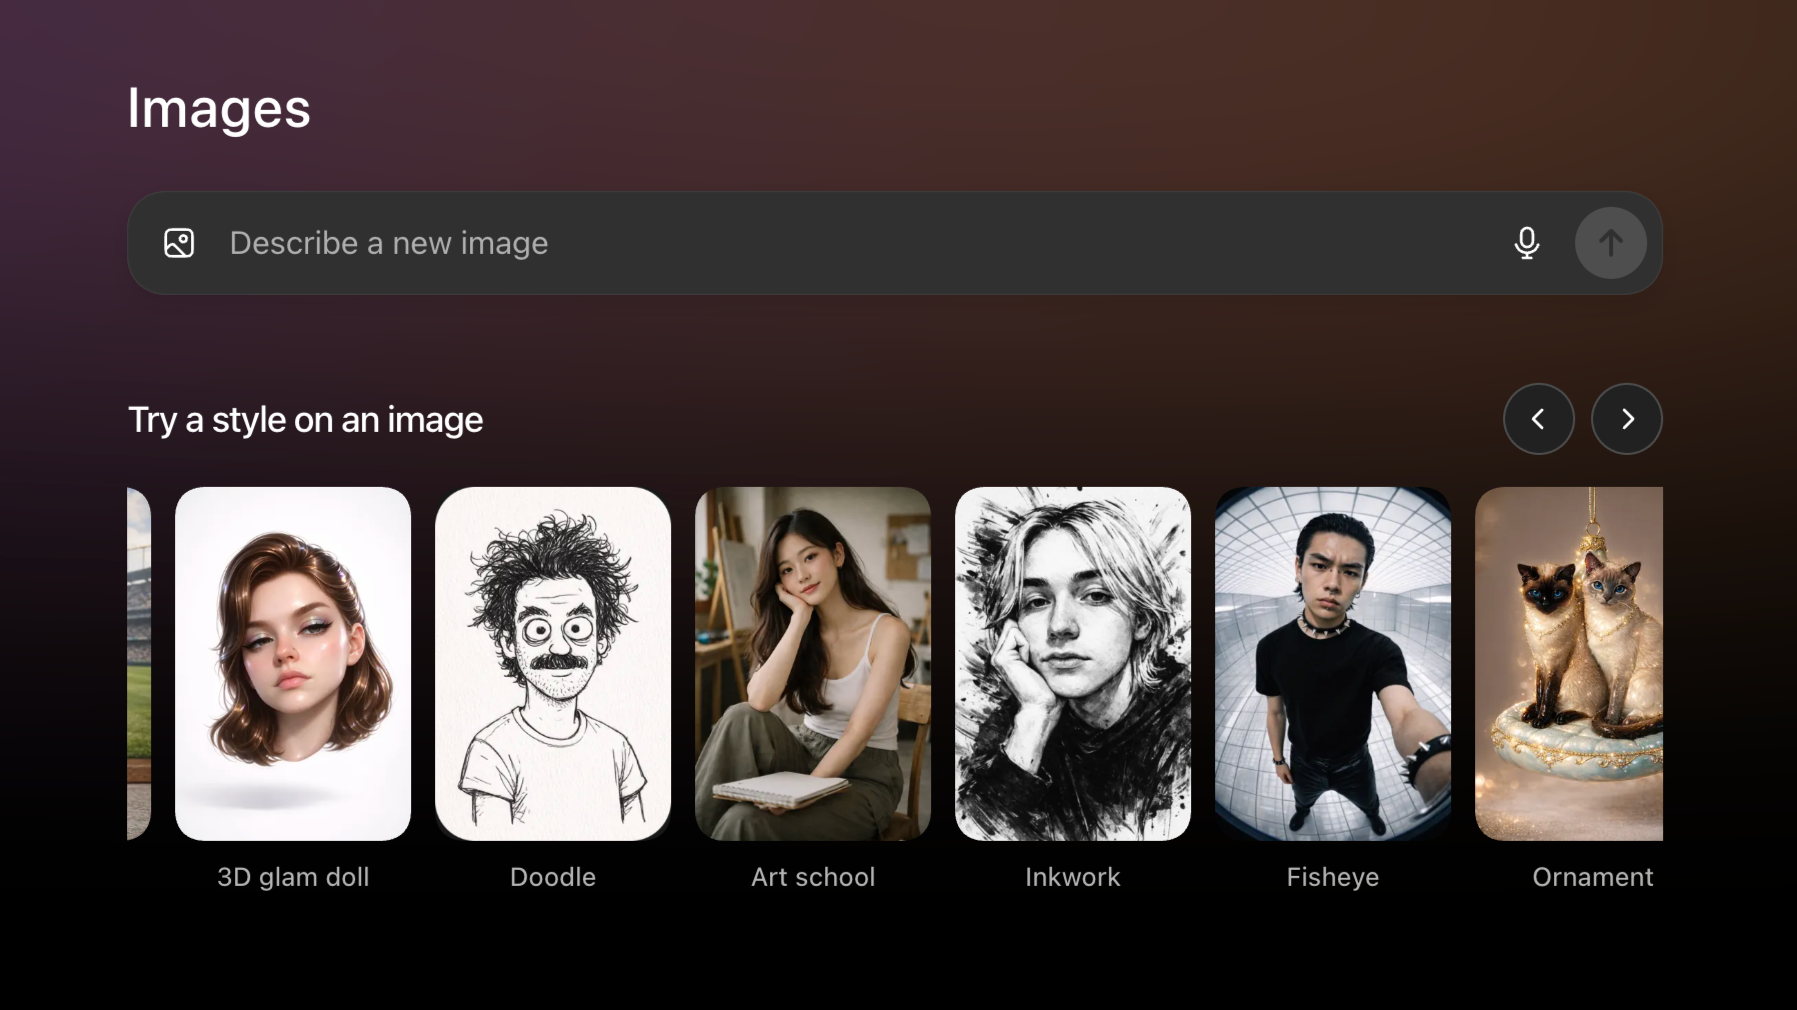Click the Try a style on an image heading
This screenshot has height=1010, width=1797.
point(305,420)
